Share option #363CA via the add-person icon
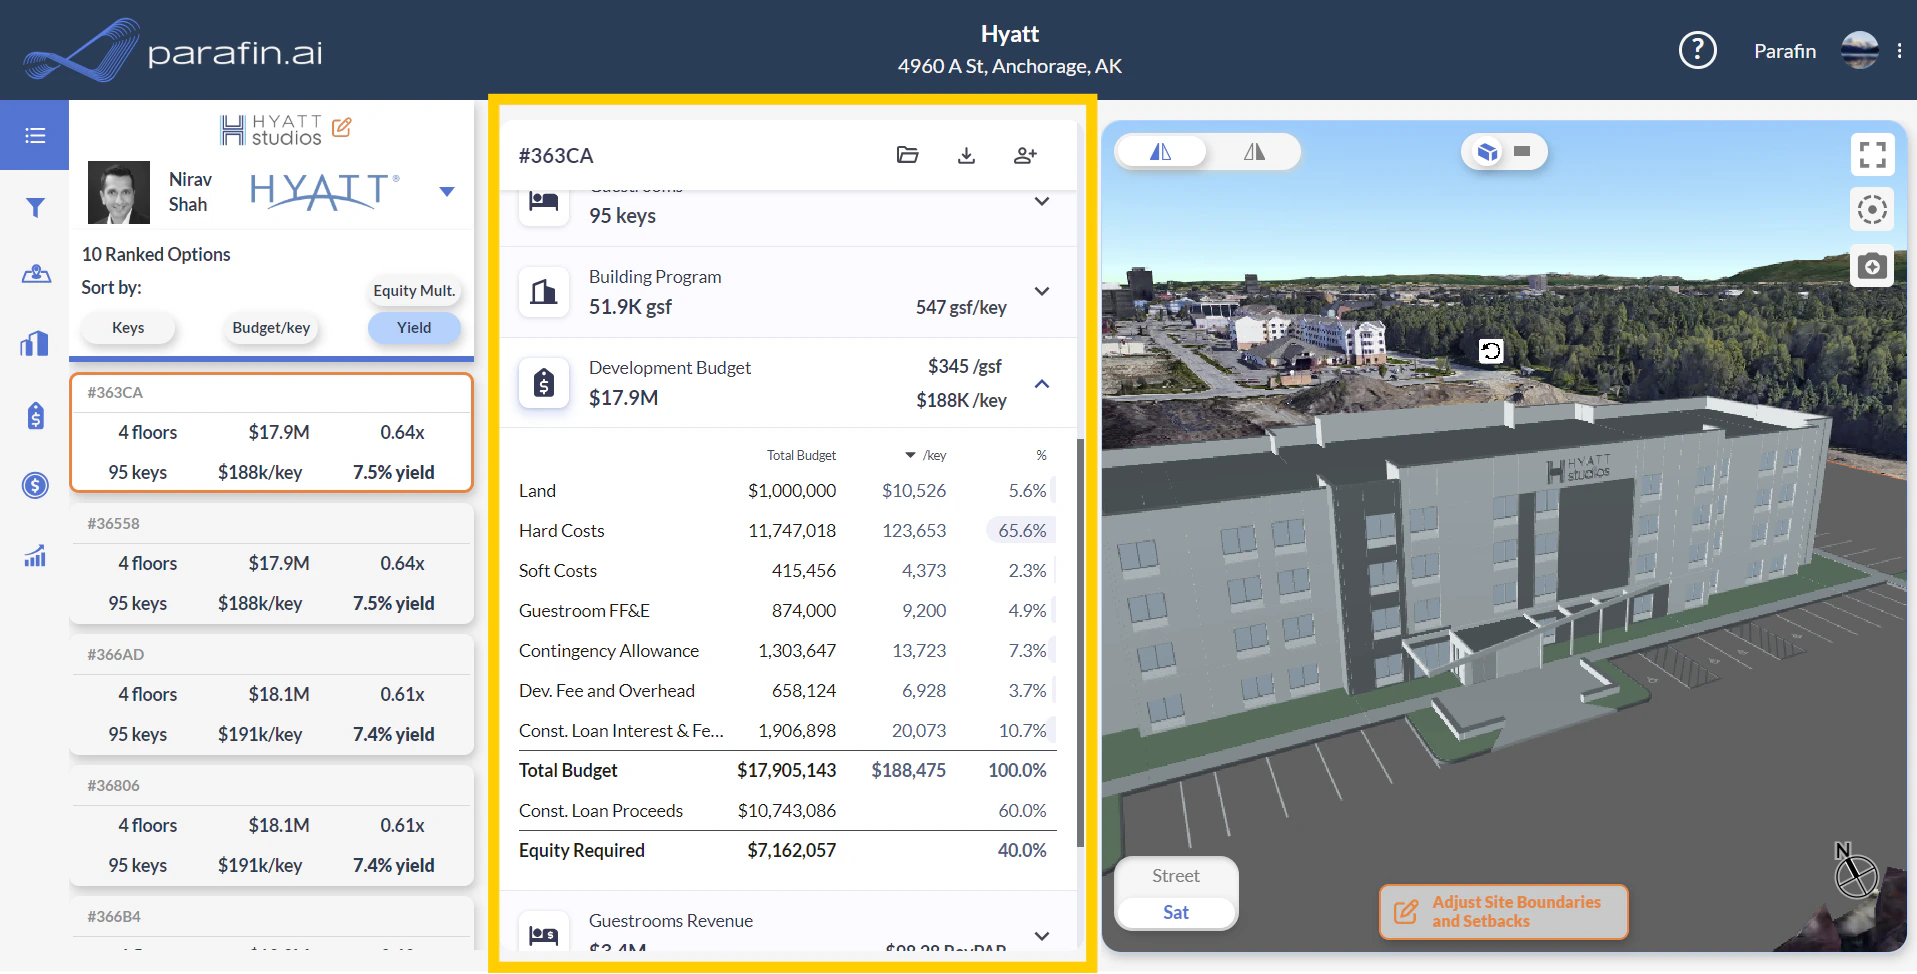 tap(1024, 155)
